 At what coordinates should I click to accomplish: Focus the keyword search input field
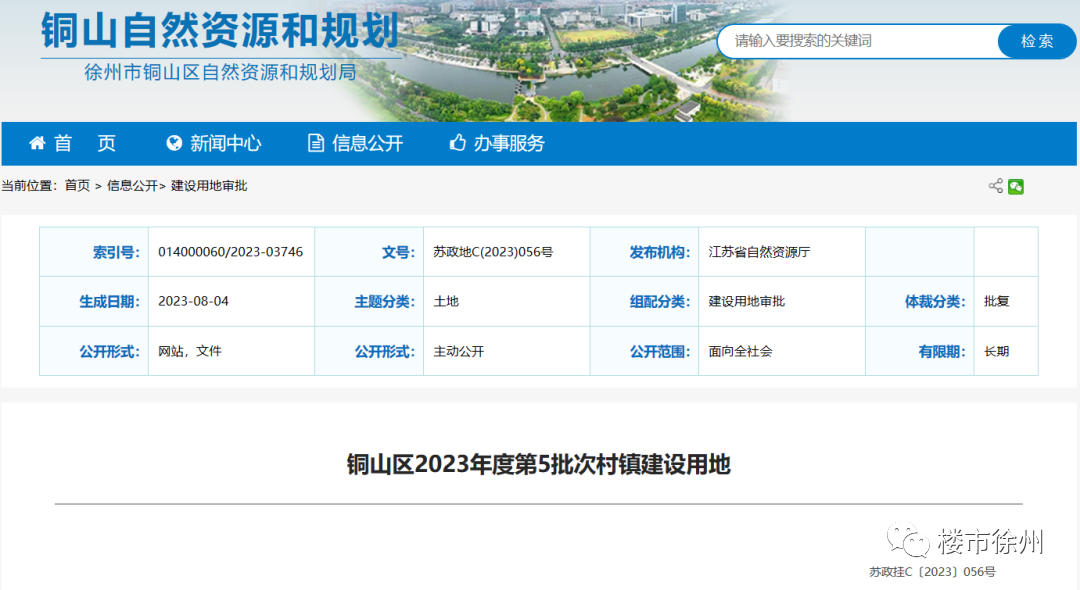tap(858, 41)
